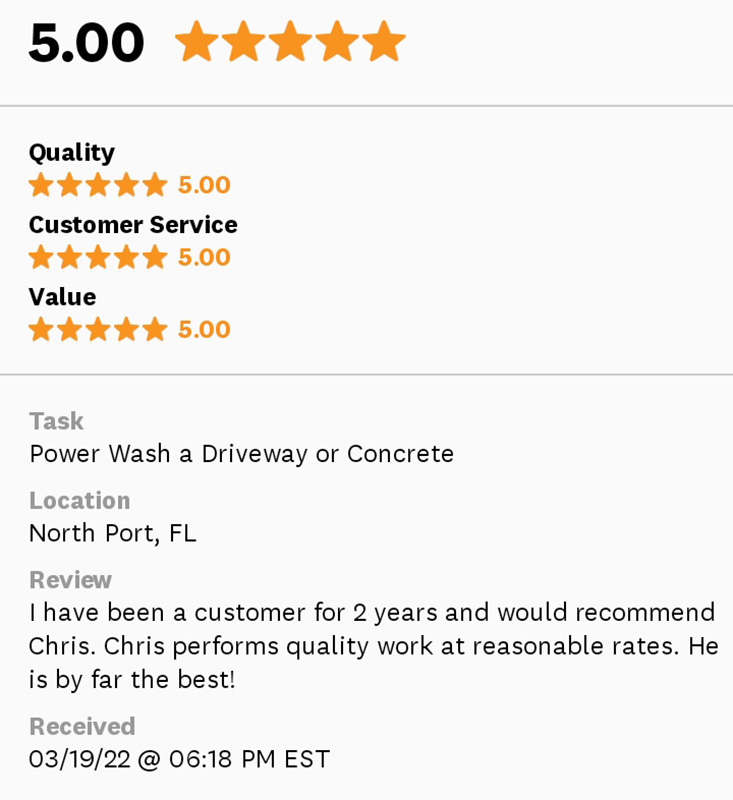Click the review text mentioning Chris
Image resolution: width=733 pixels, height=800 pixels.
[372, 646]
